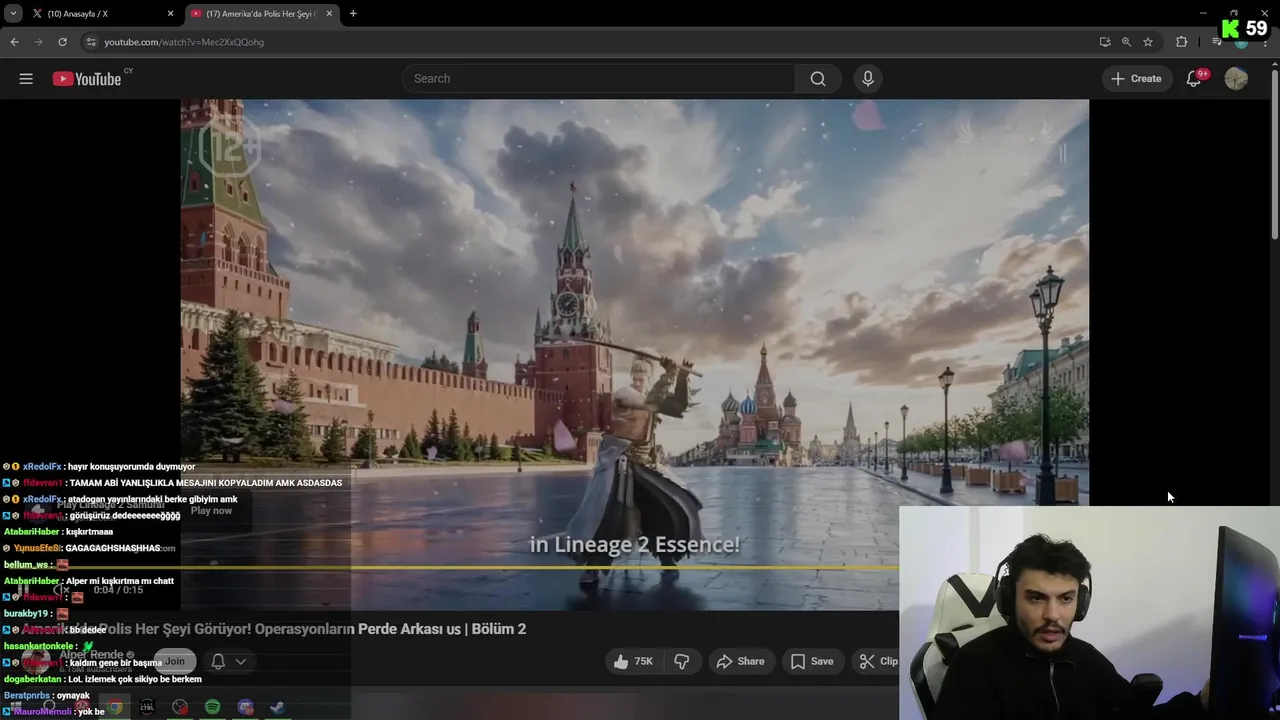
Task: Open the YouTube account avatar menu
Action: tap(1236, 79)
